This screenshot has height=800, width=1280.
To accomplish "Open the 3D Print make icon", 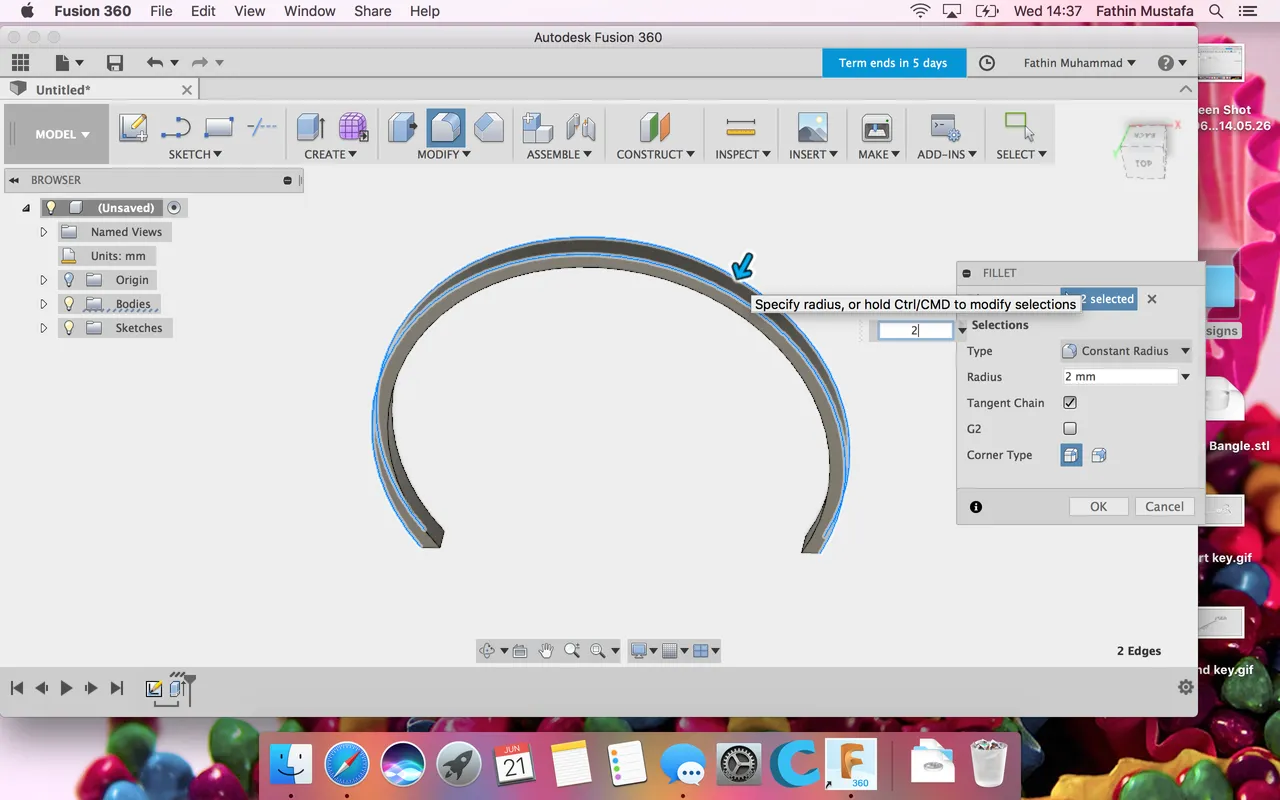I will click(x=877, y=128).
